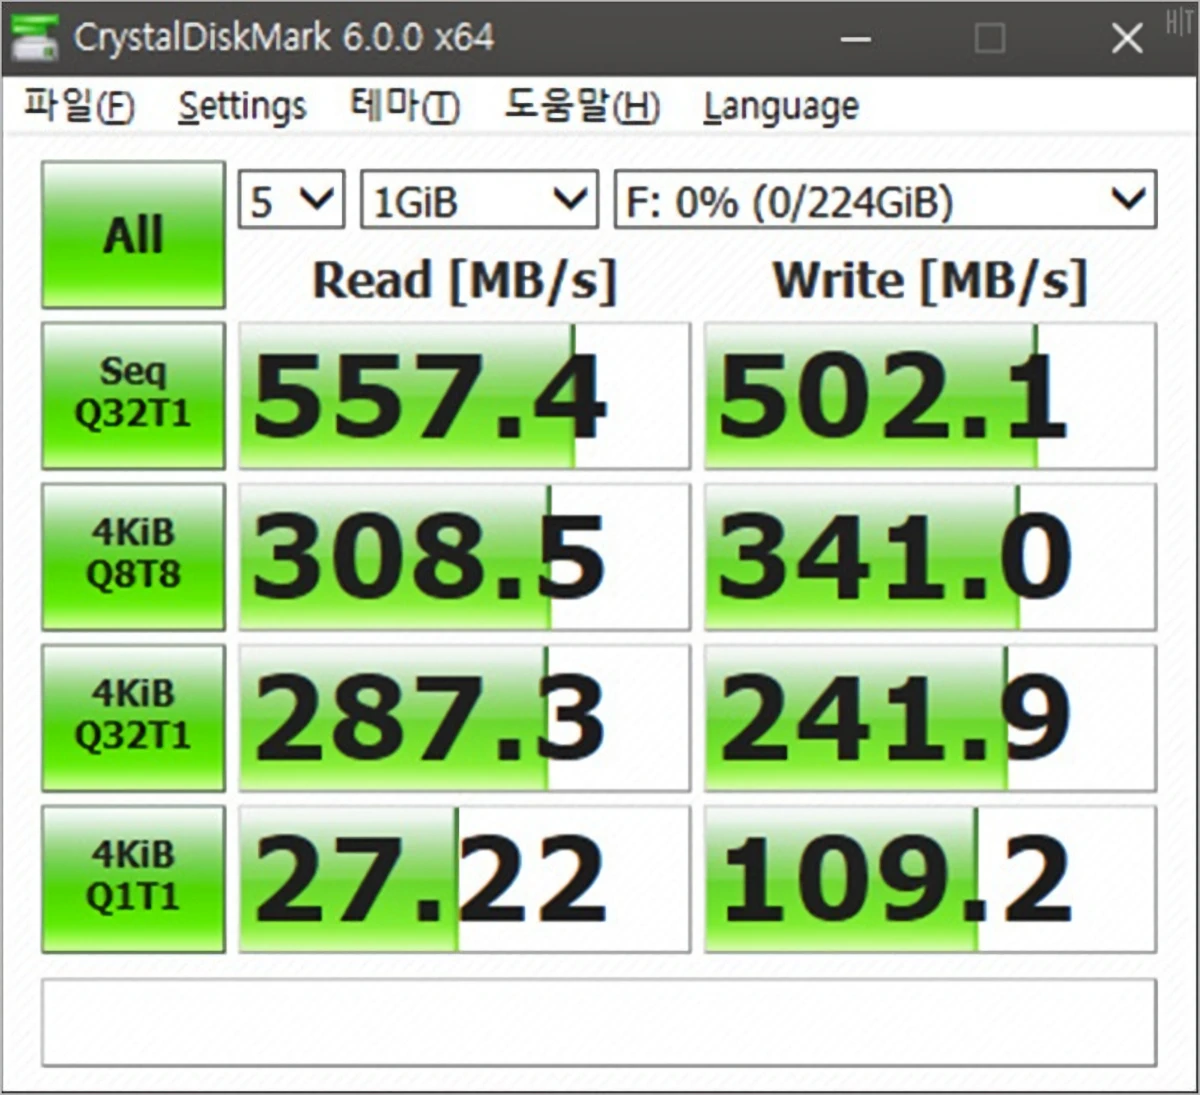Select the 4KiB Q1T1 read result 27.22
The width and height of the screenshot is (1200, 1095).
[x=464, y=879]
